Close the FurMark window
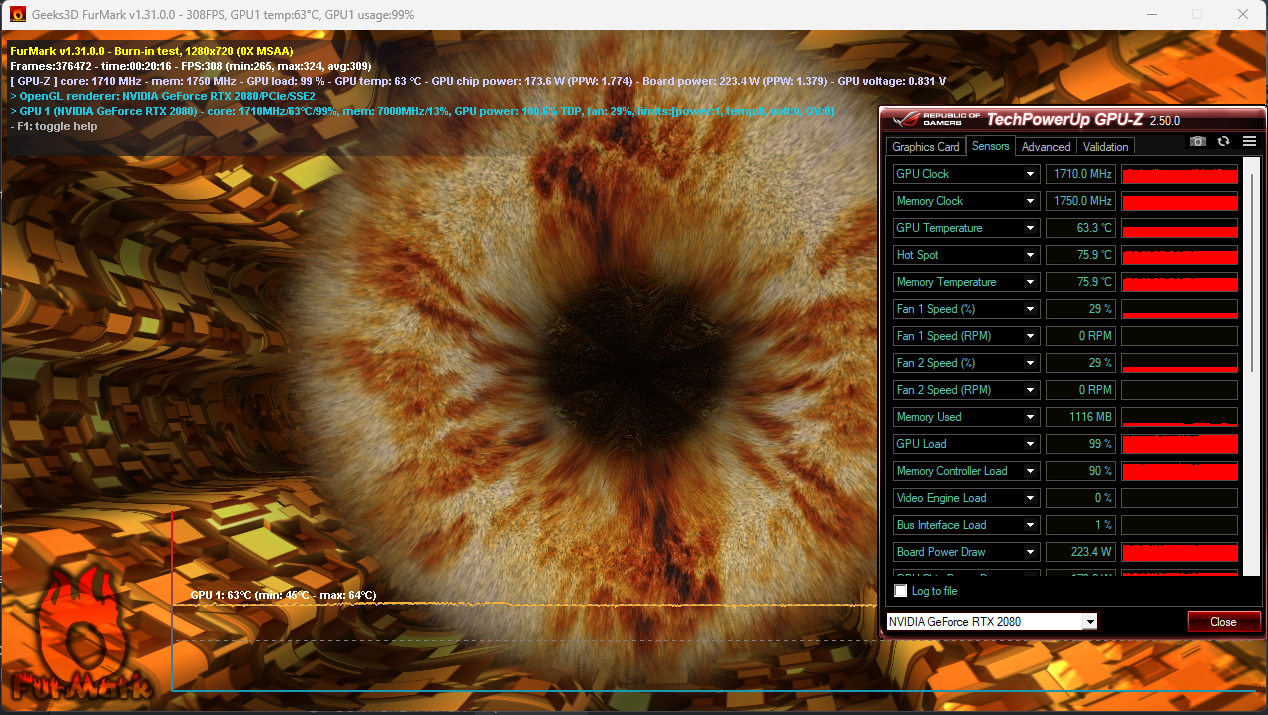Image resolution: width=1268 pixels, height=715 pixels. (1242, 15)
